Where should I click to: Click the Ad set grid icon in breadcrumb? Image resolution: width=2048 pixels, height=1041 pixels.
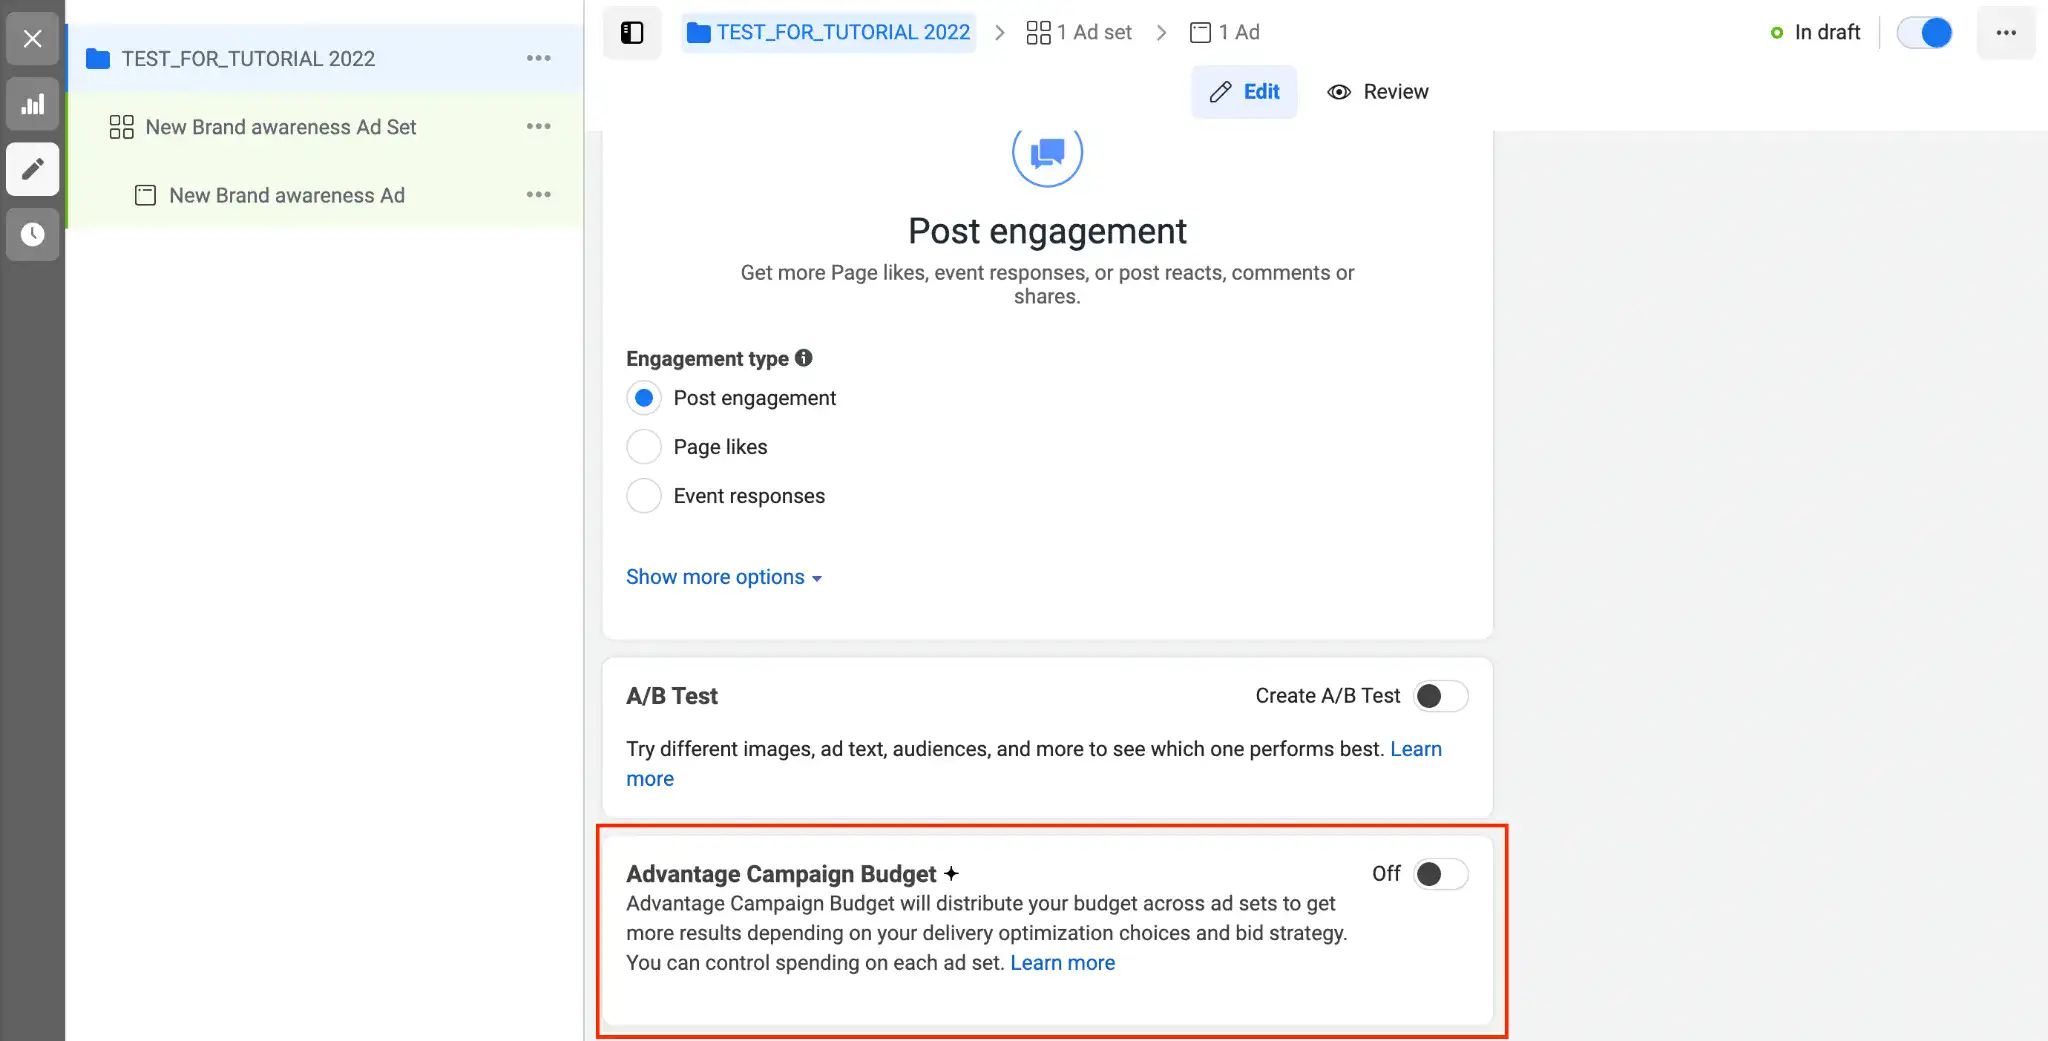1037,32
